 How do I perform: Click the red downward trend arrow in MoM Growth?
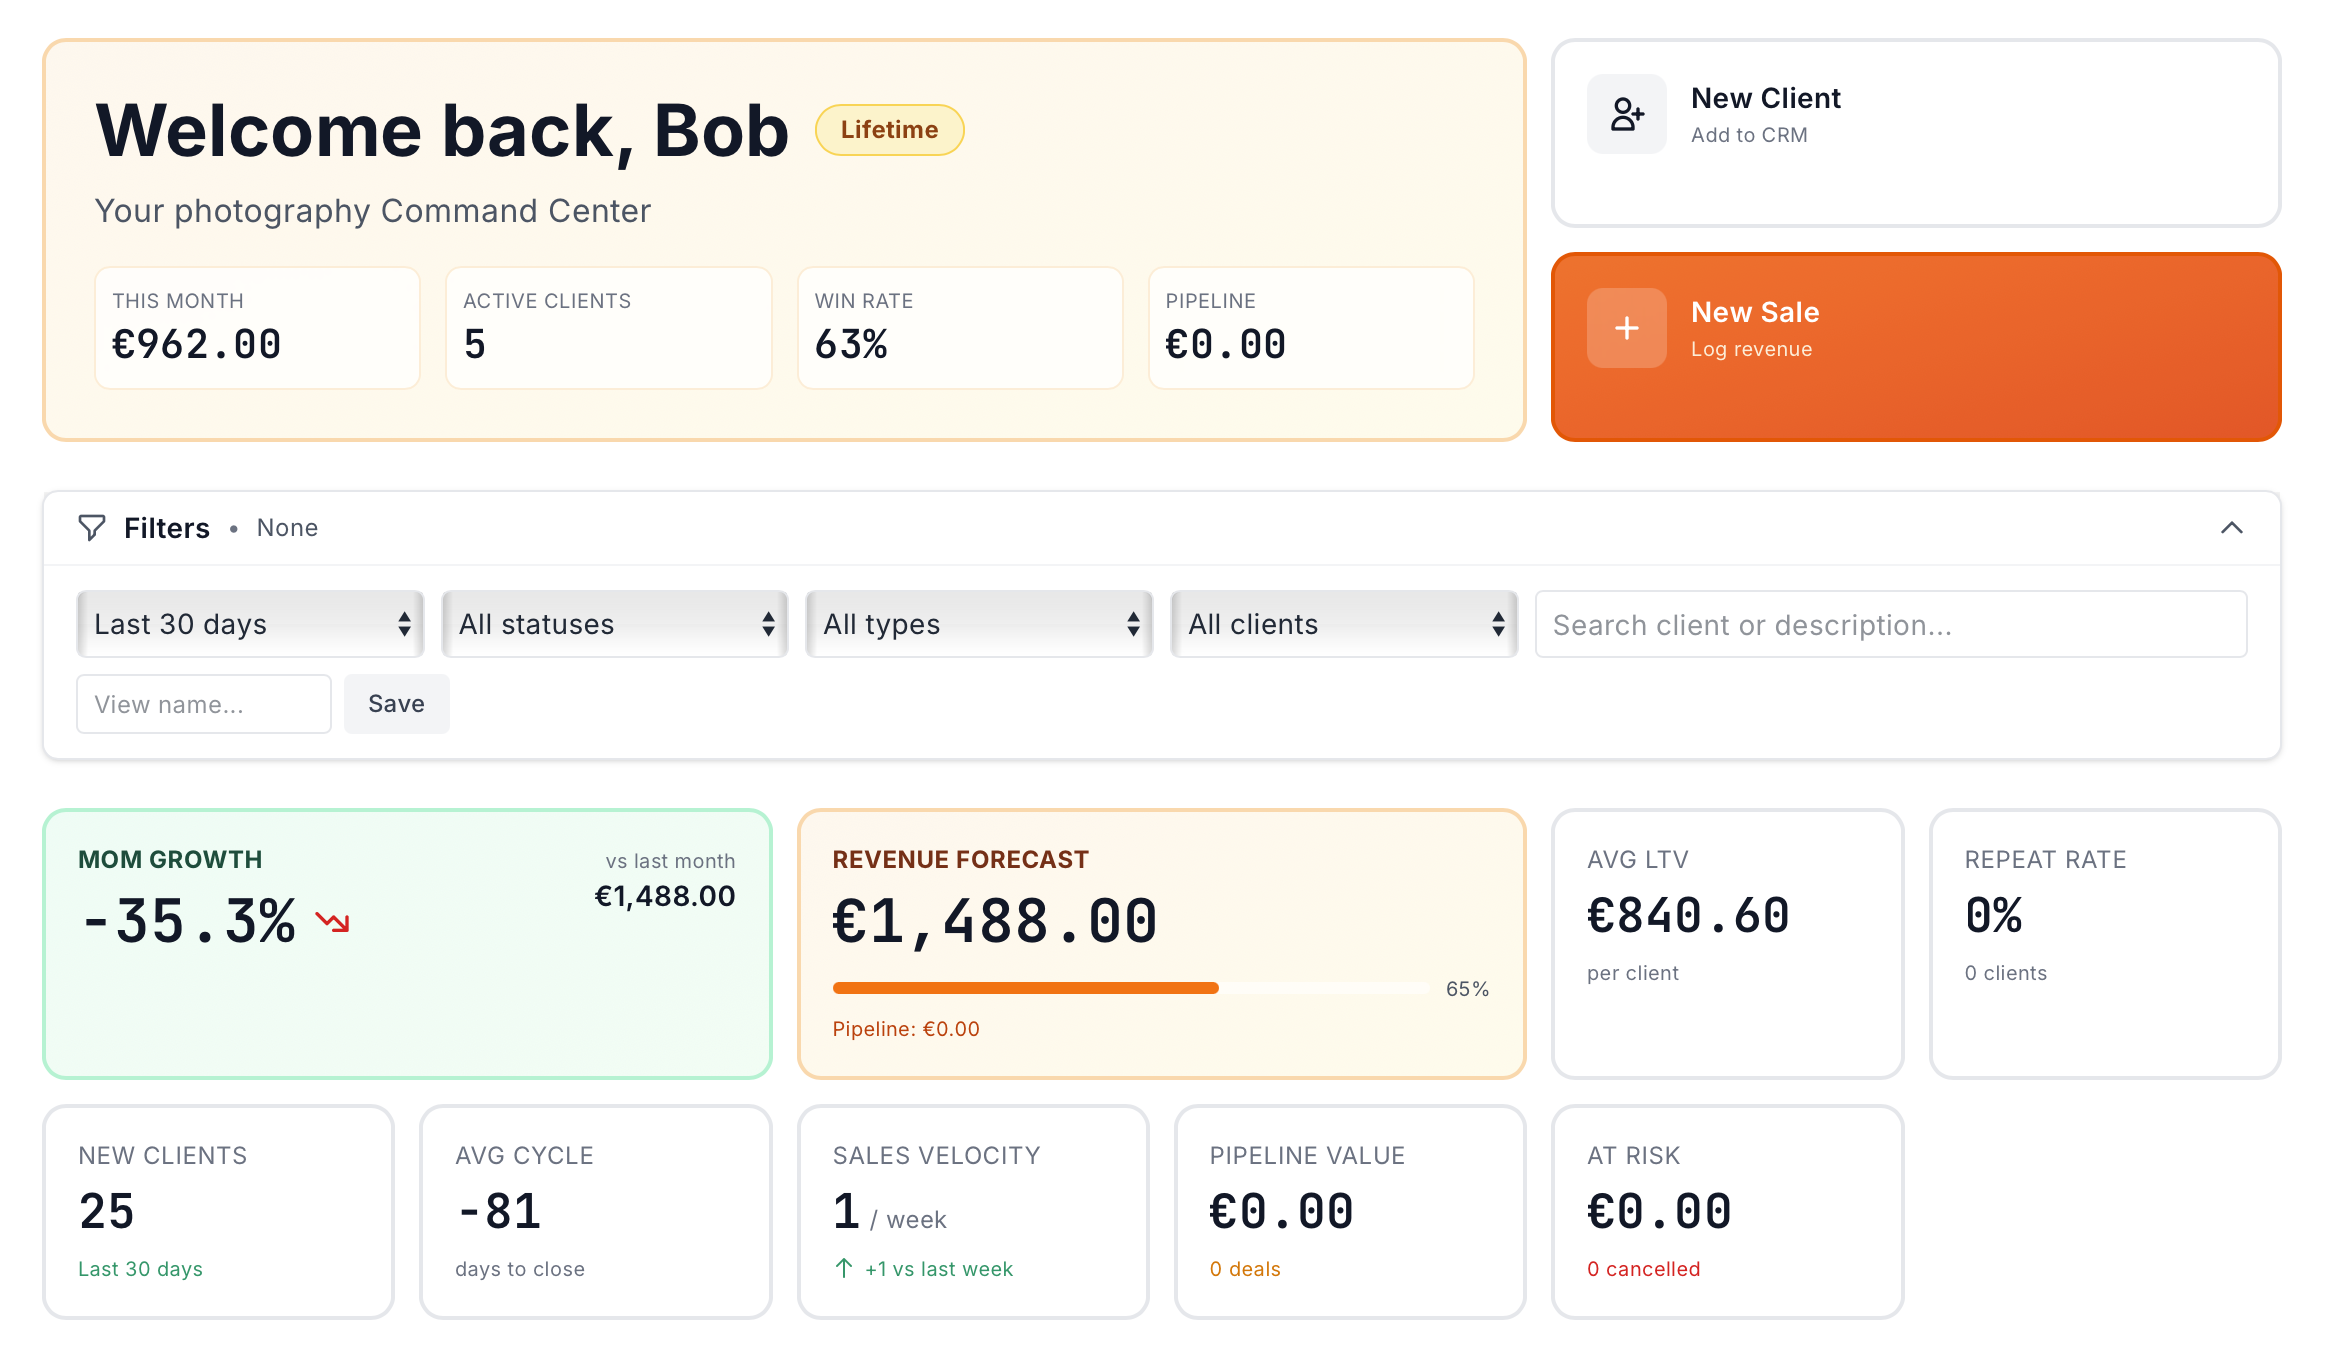[x=332, y=923]
